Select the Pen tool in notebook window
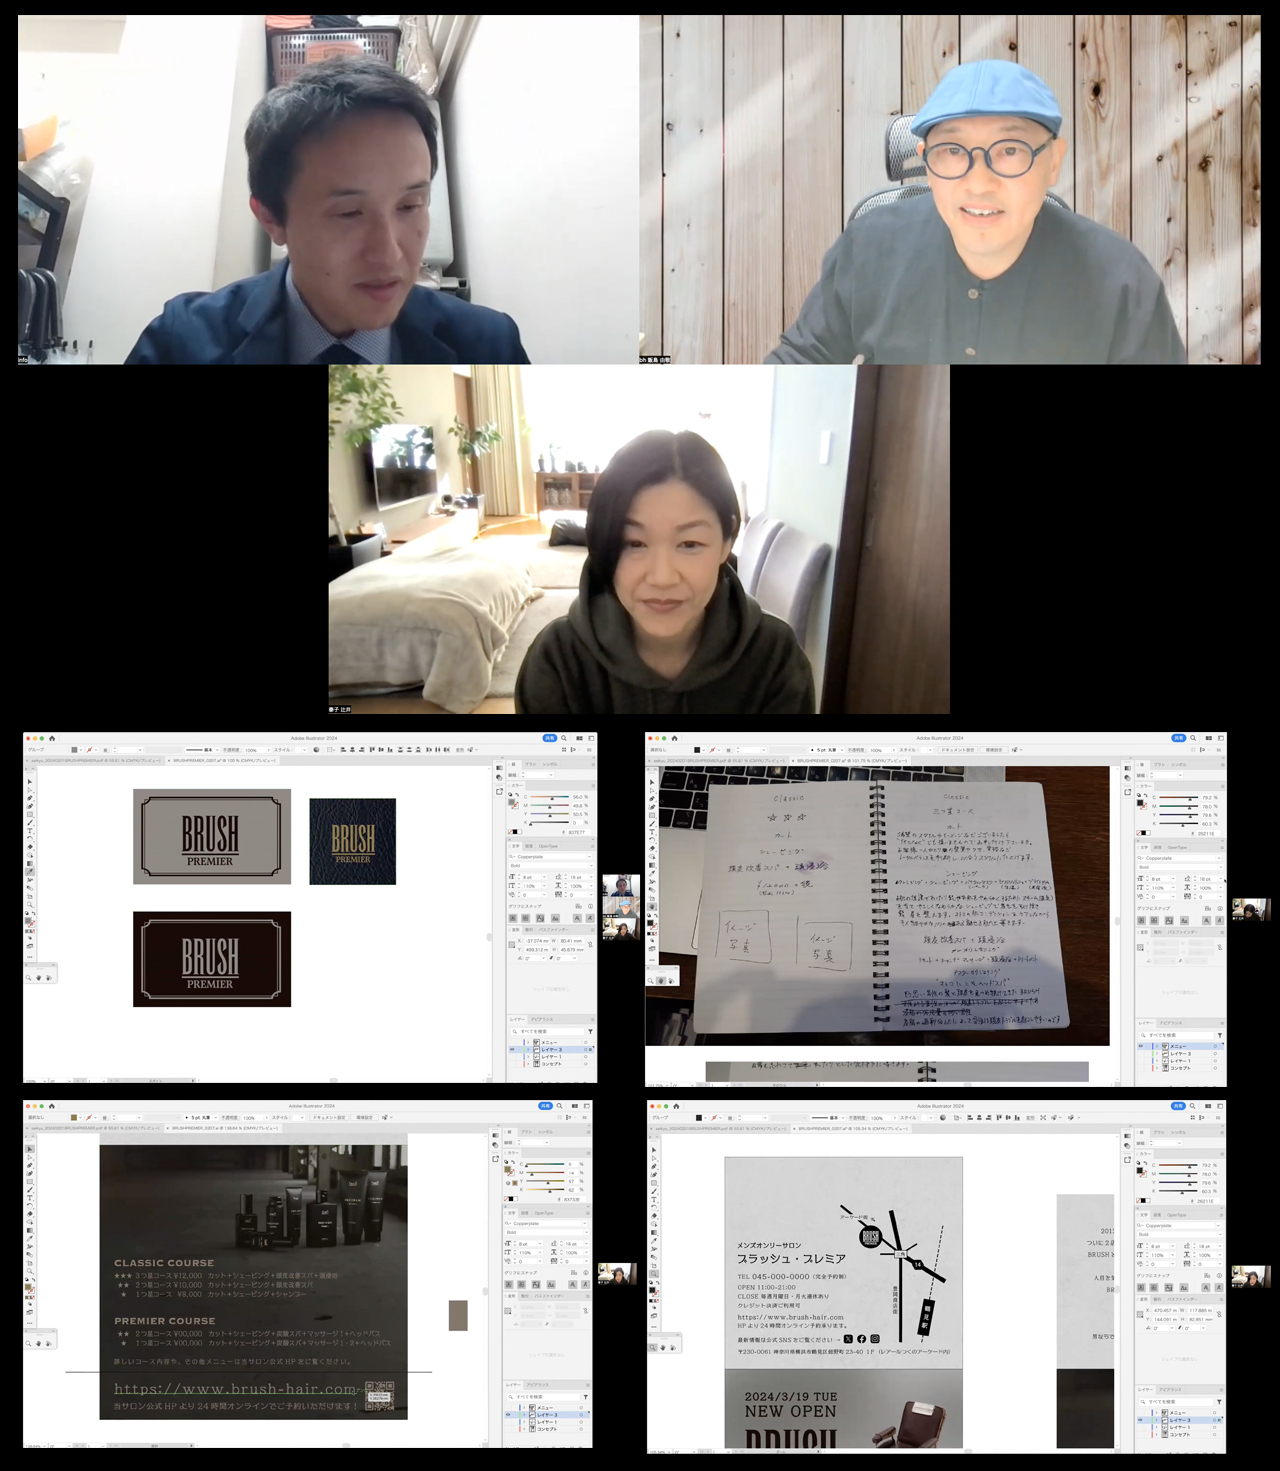Viewport: 1280px width, 1471px height. [x=652, y=798]
